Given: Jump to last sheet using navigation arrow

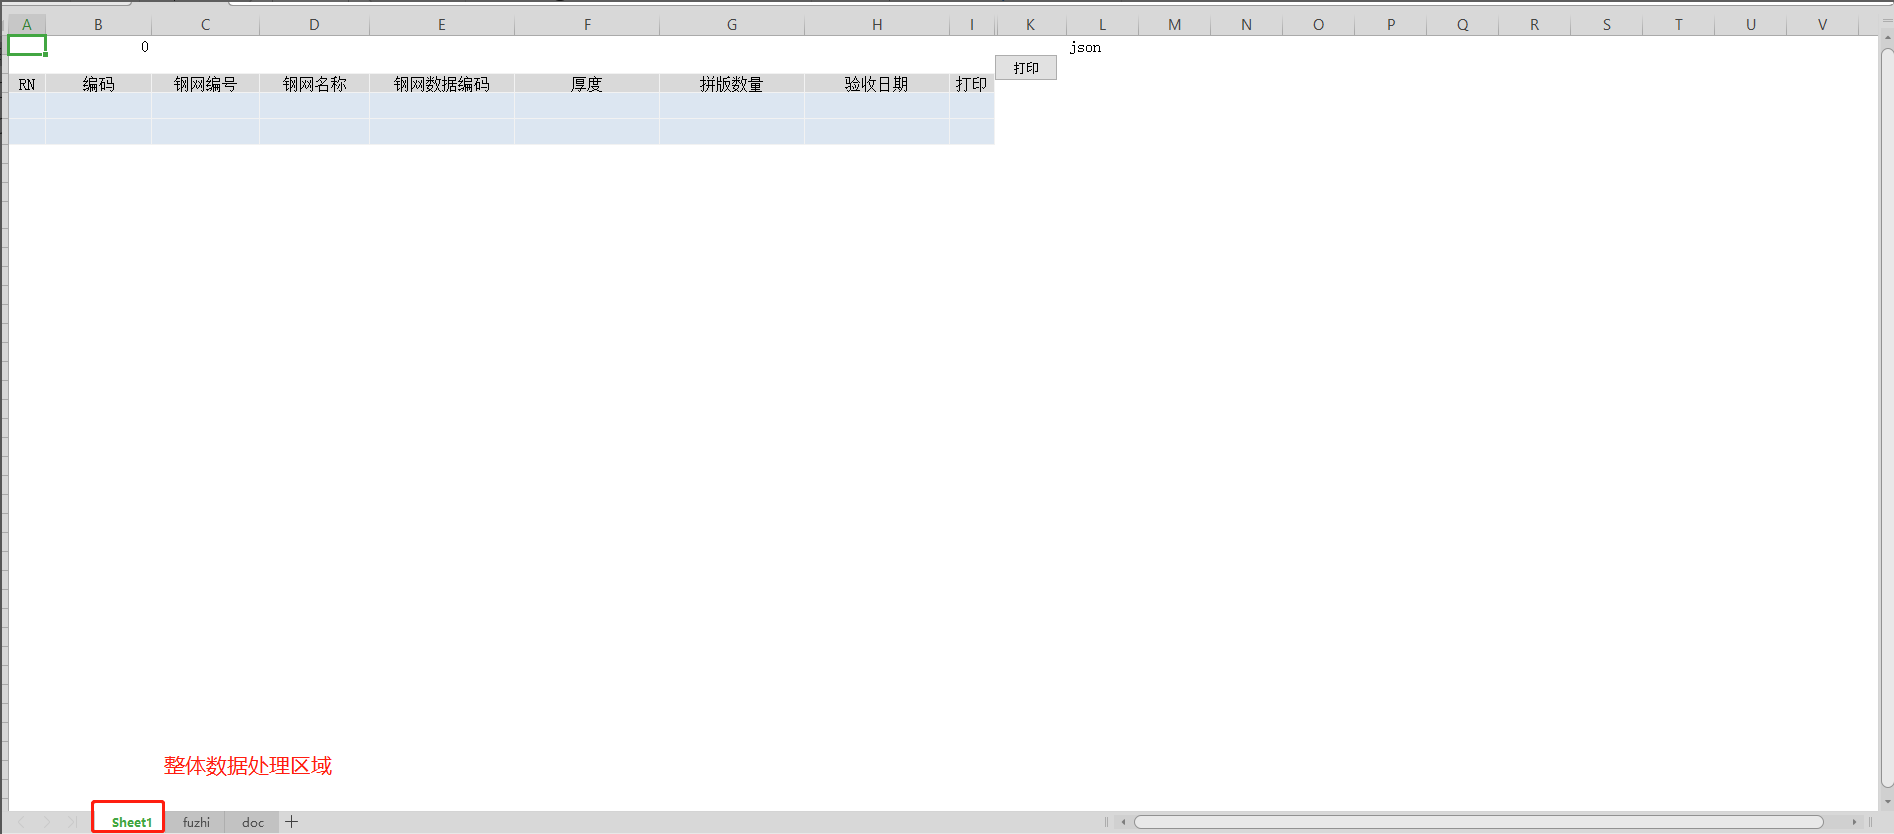Looking at the screenshot, I should [x=71, y=822].
